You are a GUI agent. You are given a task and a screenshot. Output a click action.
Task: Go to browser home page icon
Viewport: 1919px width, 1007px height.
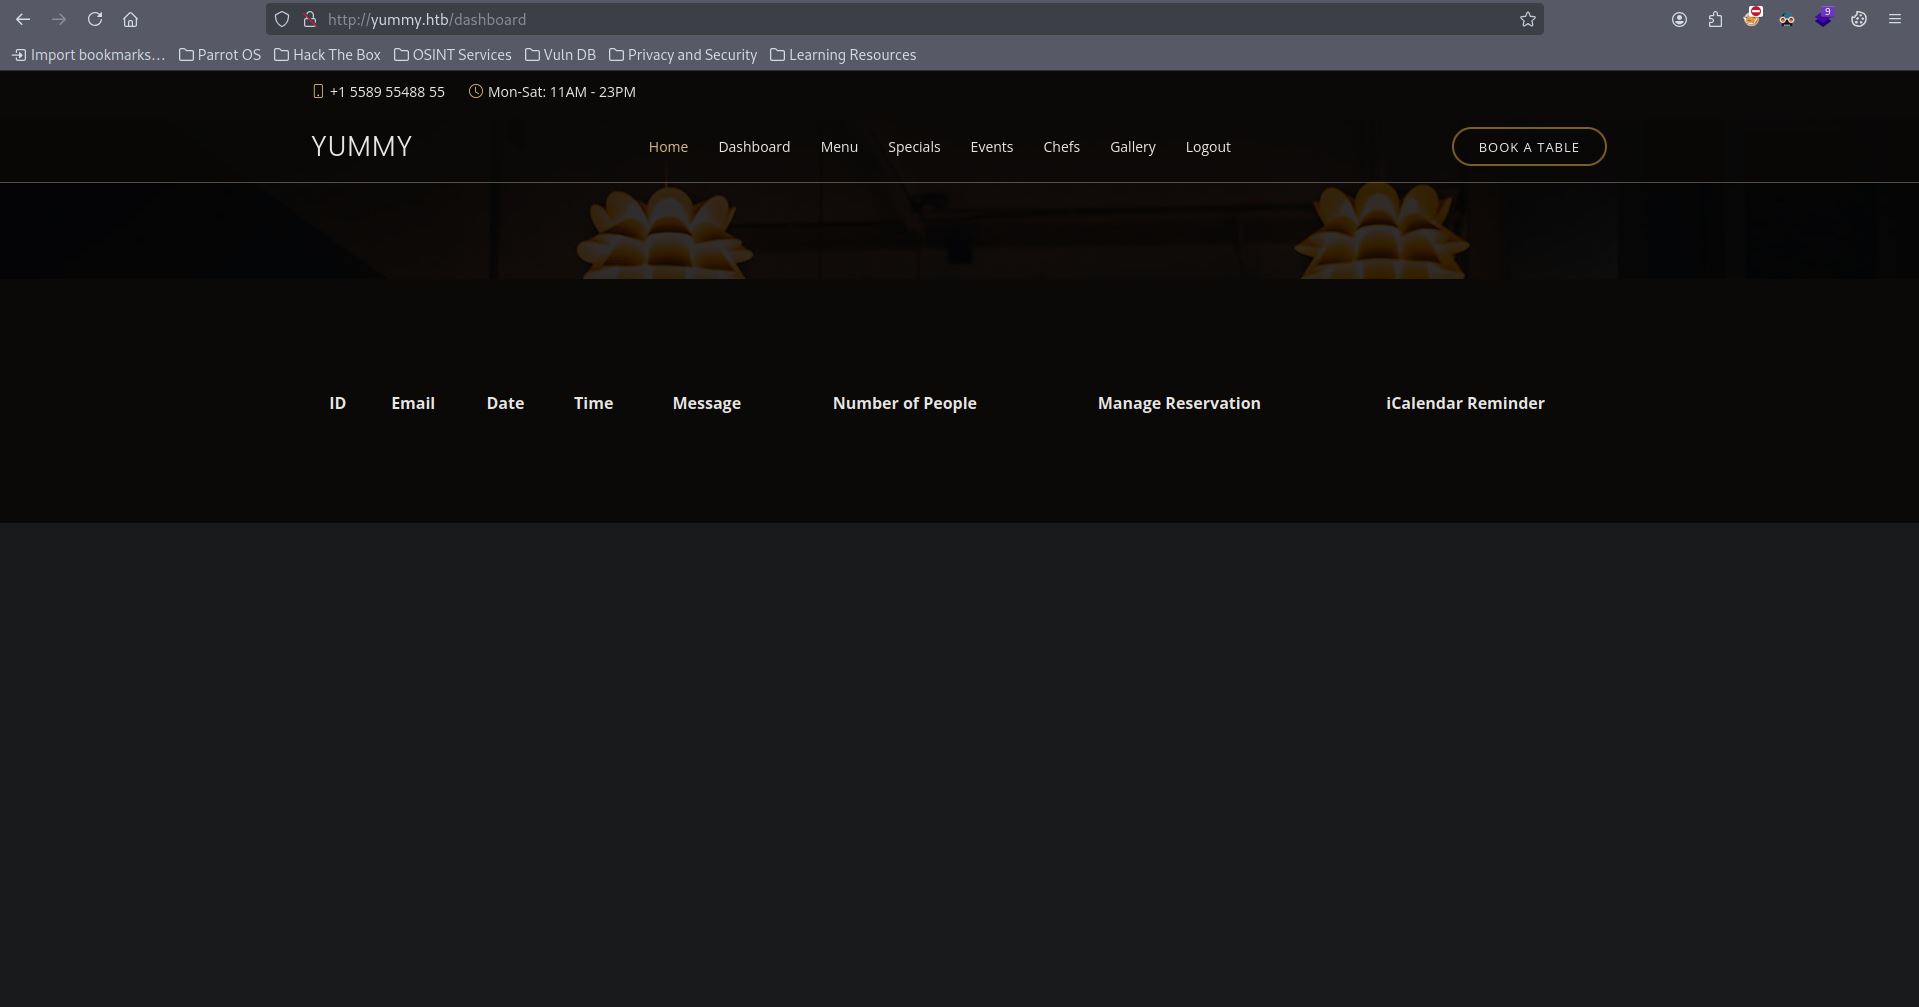click(x=130, y=19)
